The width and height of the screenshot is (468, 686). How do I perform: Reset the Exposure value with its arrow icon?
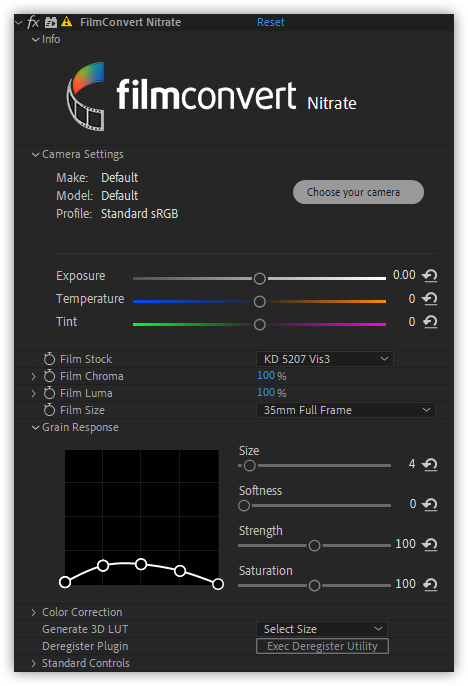pyautogui.click(x=430, y=275)
